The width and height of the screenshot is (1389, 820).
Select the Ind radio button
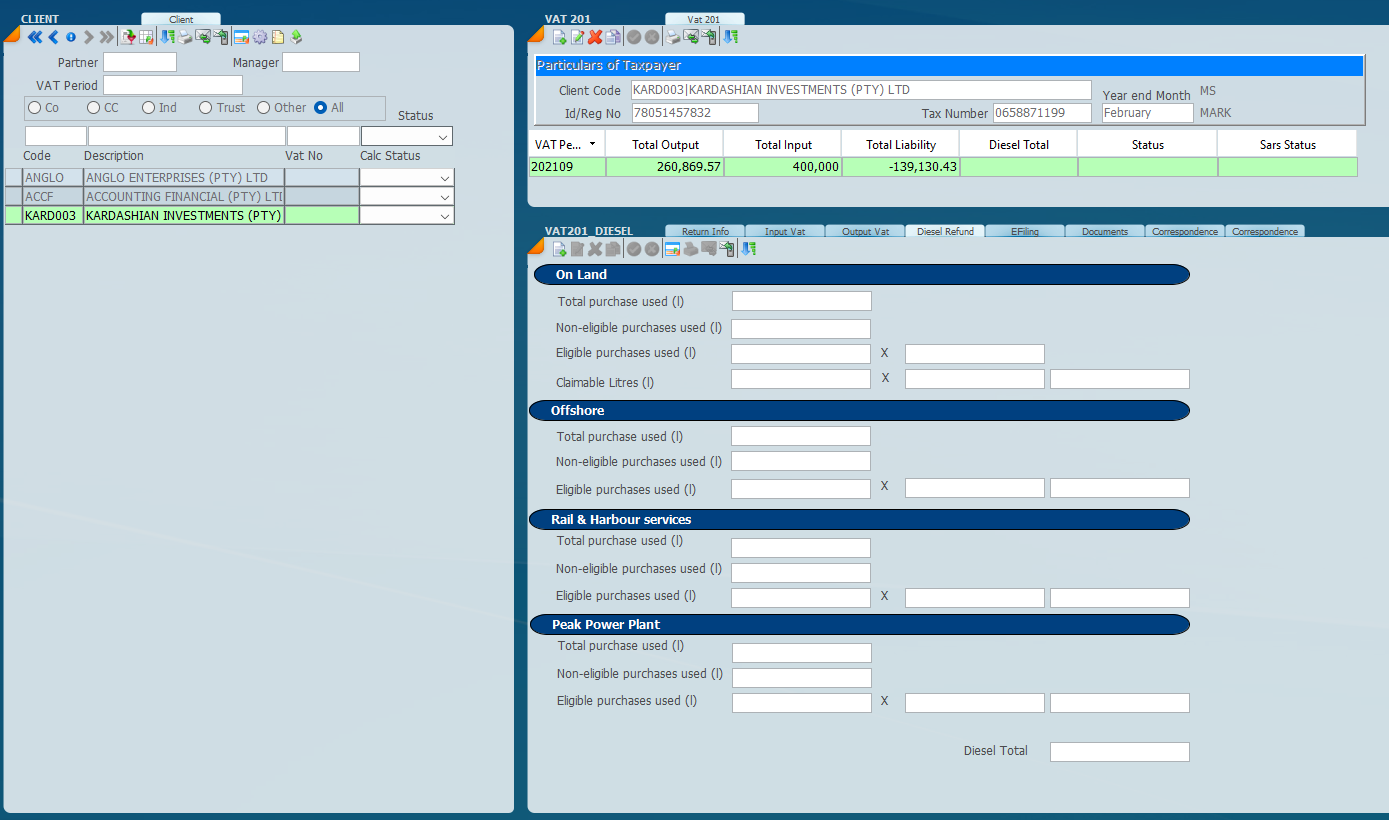tap(149, 108)
